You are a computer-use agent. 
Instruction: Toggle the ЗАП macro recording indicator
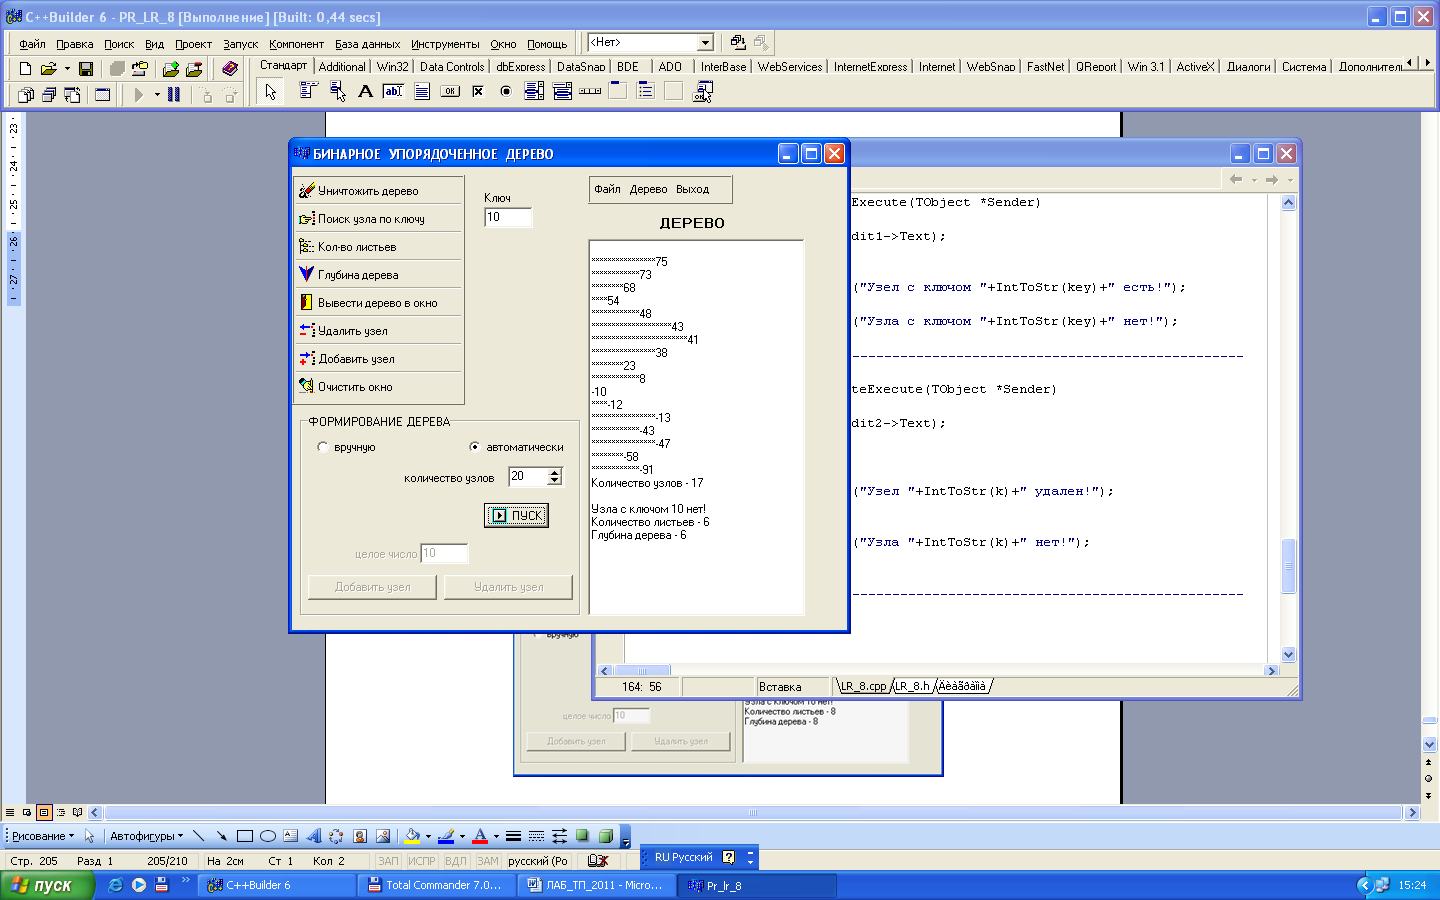(388, 861)
